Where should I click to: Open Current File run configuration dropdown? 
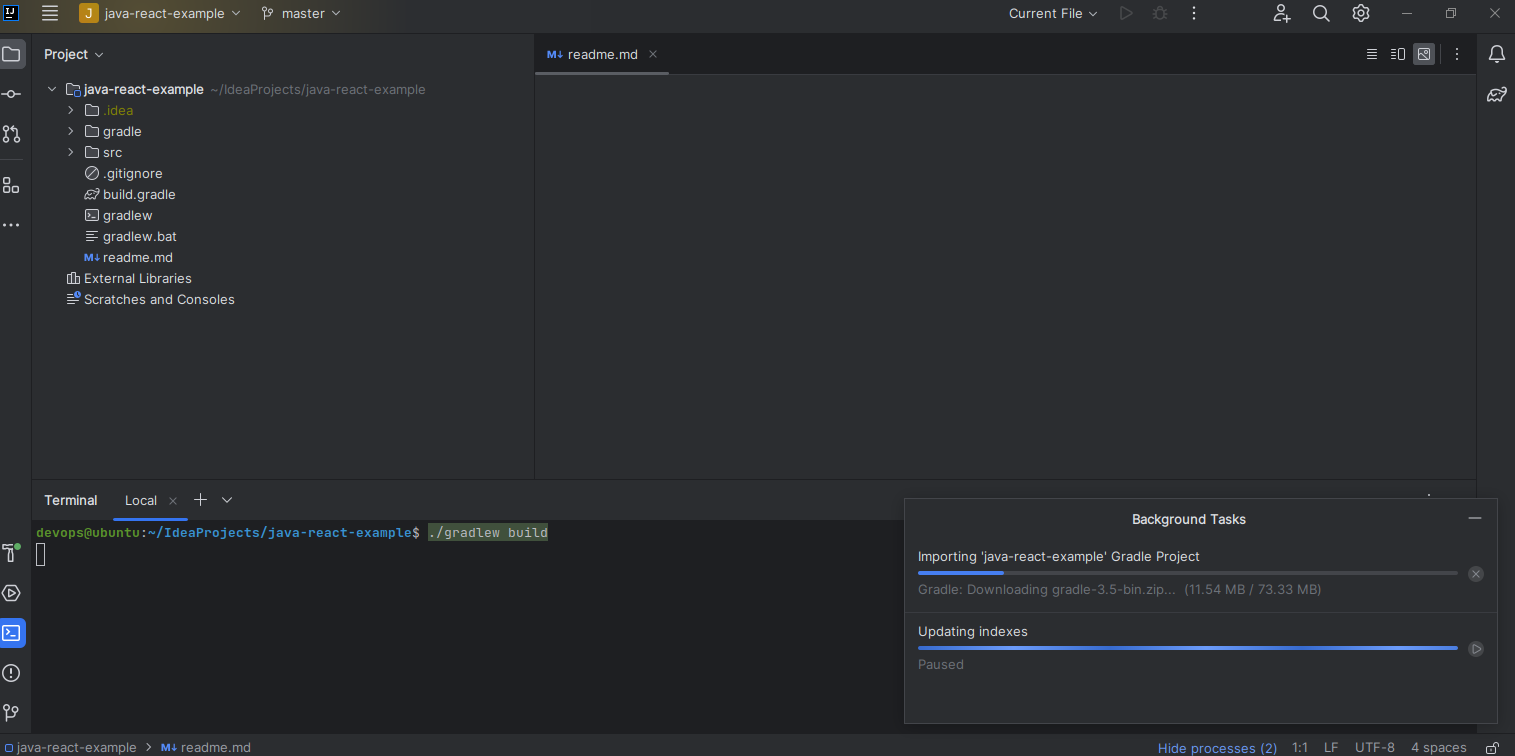pyautogui.click(x=1053, y=13)
